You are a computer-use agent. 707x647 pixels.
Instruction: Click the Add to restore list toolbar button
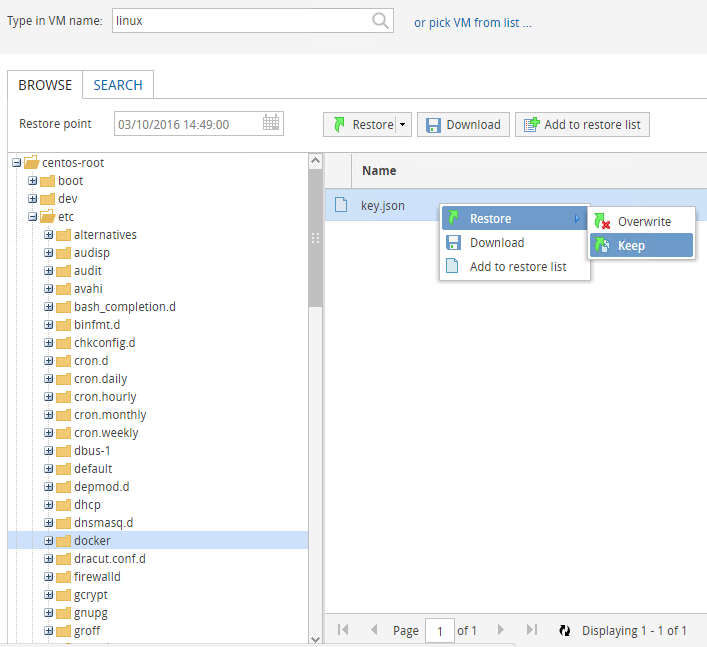coord(583,125)
